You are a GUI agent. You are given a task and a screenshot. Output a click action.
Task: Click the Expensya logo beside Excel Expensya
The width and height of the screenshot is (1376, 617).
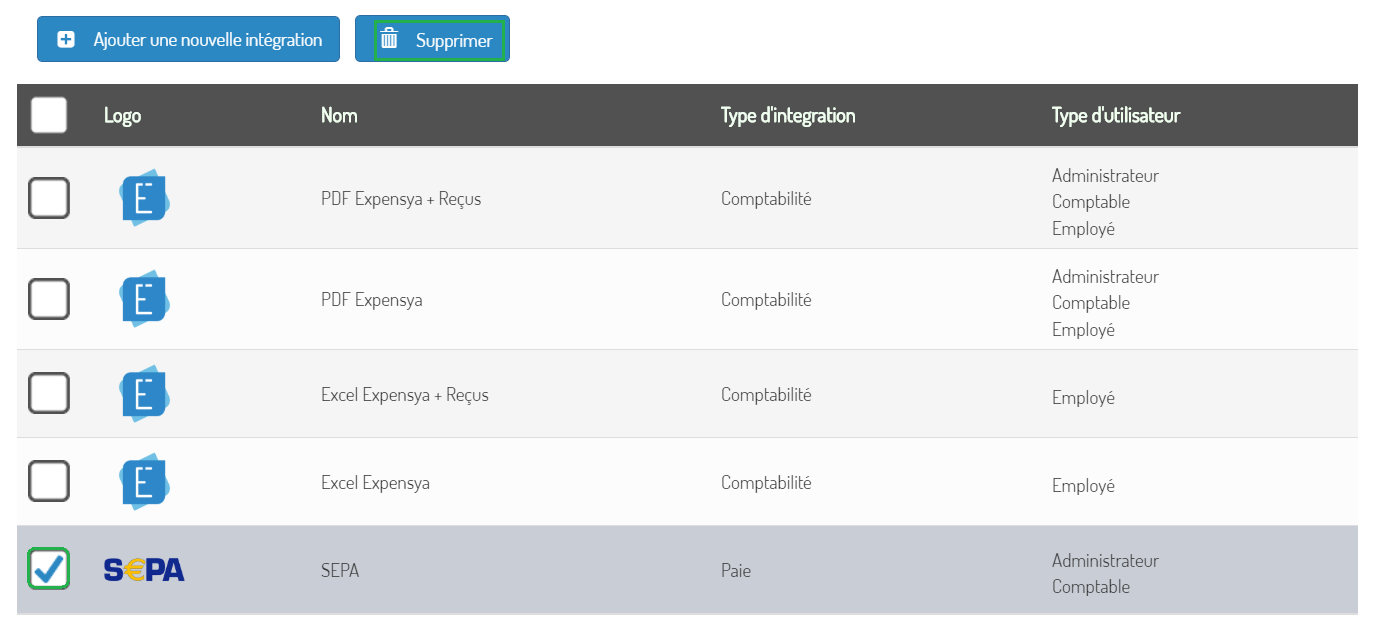[x=144, y=482]
